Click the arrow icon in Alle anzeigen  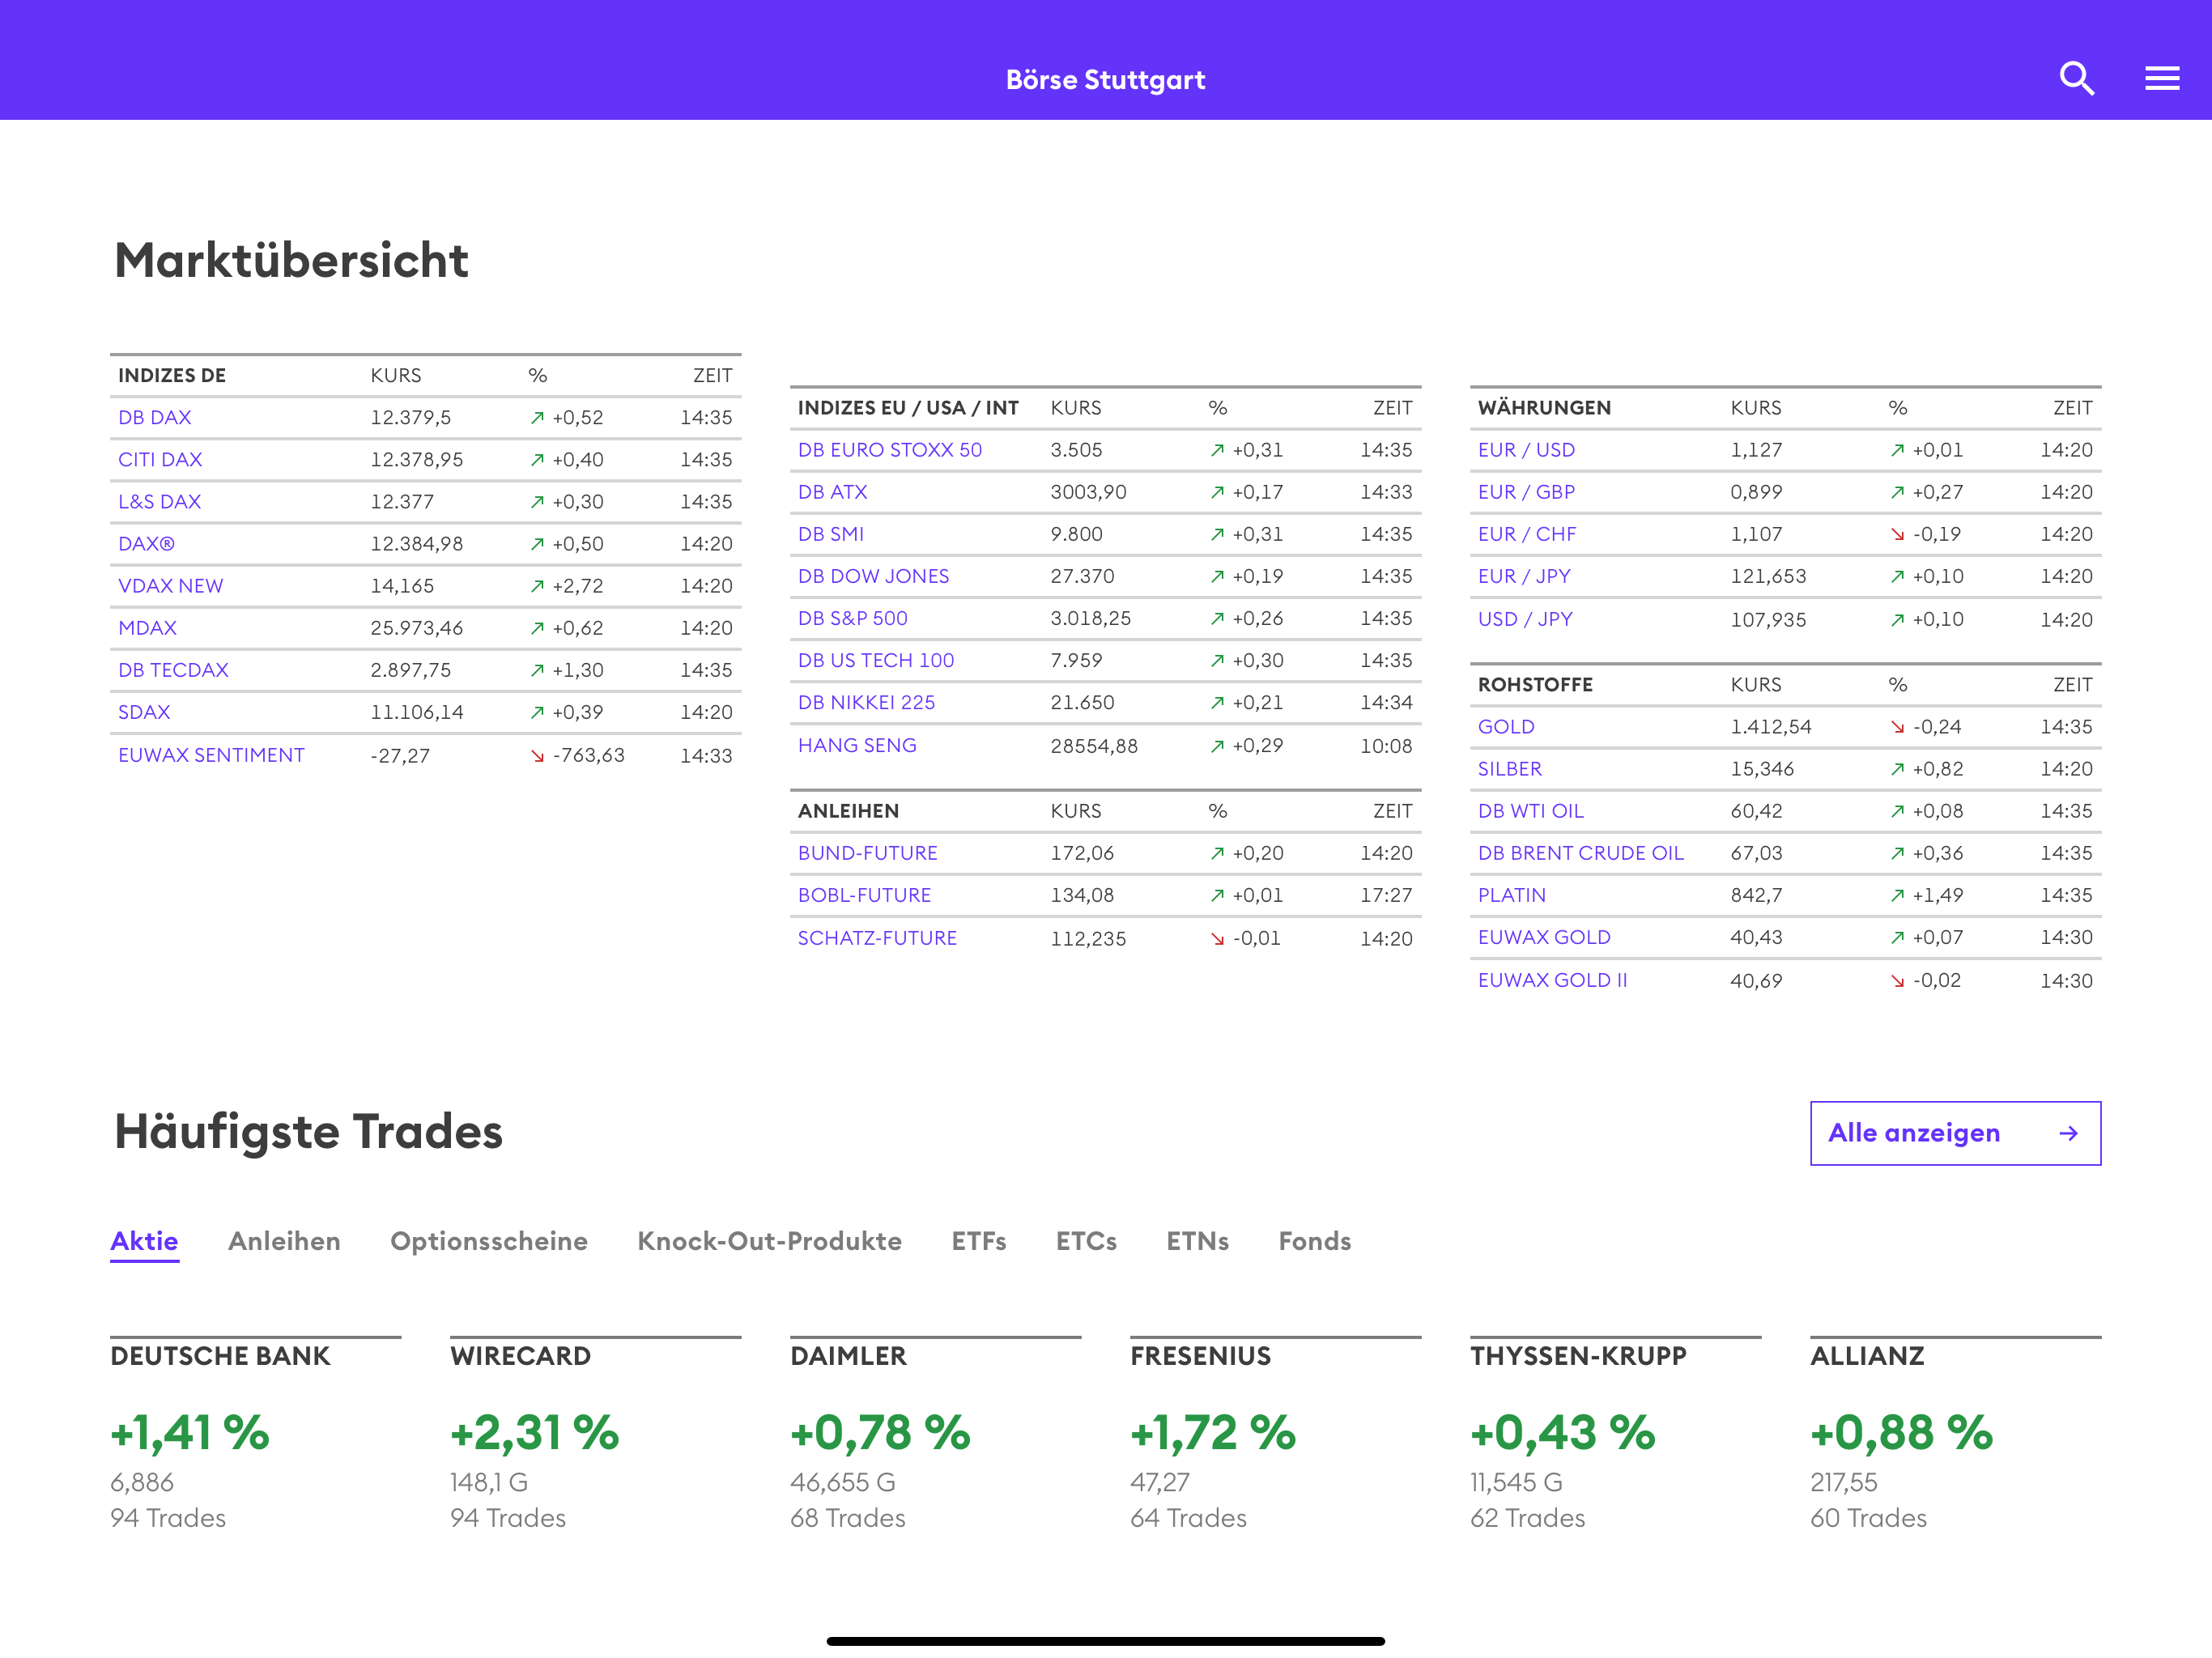click(x=2068, y=1133)
